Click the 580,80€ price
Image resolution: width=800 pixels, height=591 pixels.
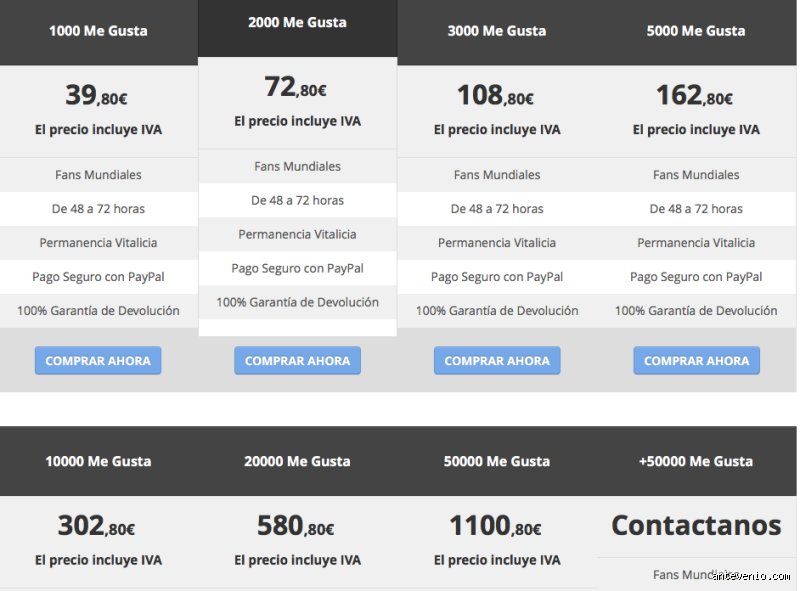pyautogui.click(x=296, y=526)
